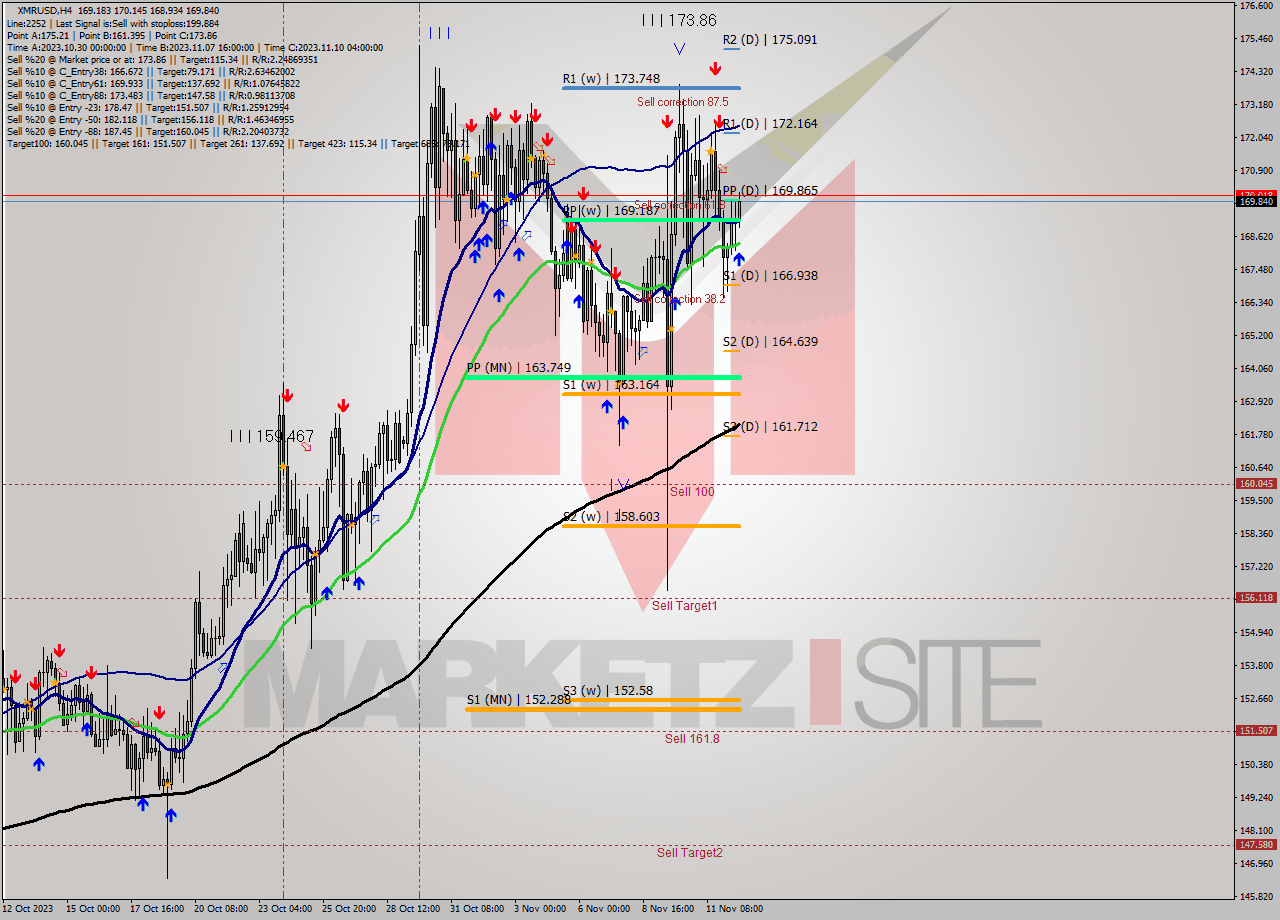The image size is (1280, 920).
Task: Click the '| | | 173.86' high marker label
Action: click(x=679, y=20)
